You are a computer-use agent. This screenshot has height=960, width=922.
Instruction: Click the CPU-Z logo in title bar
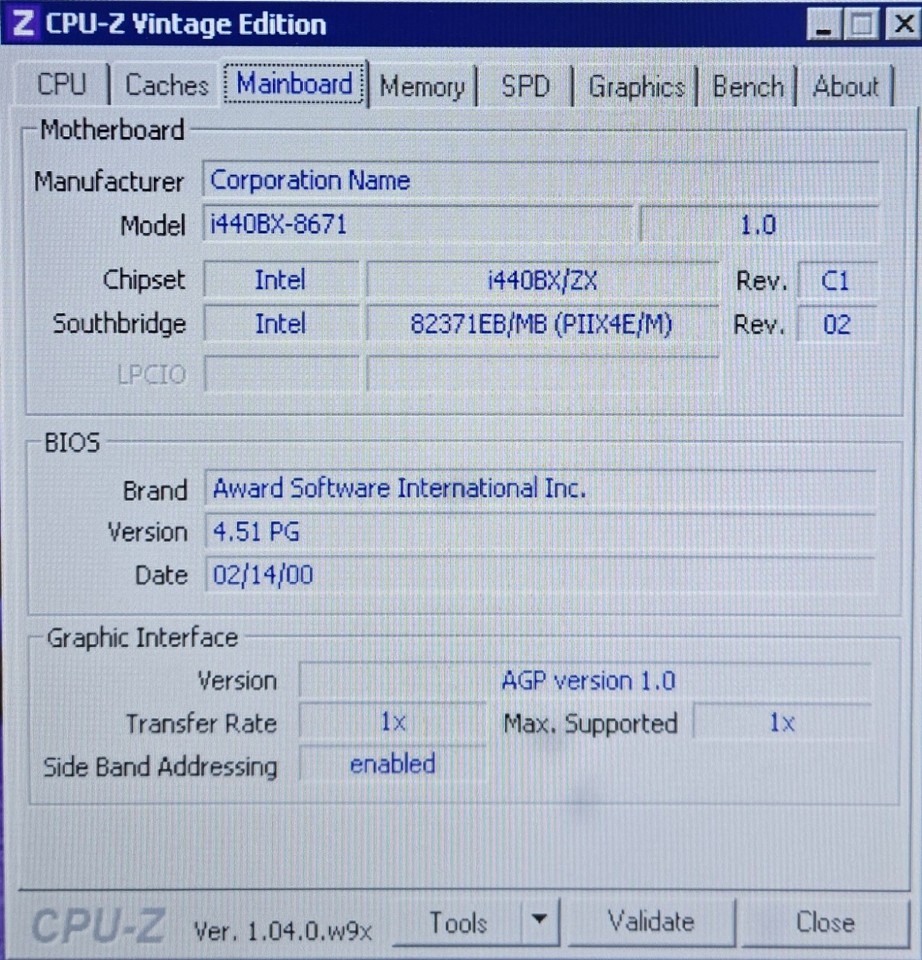20,23
